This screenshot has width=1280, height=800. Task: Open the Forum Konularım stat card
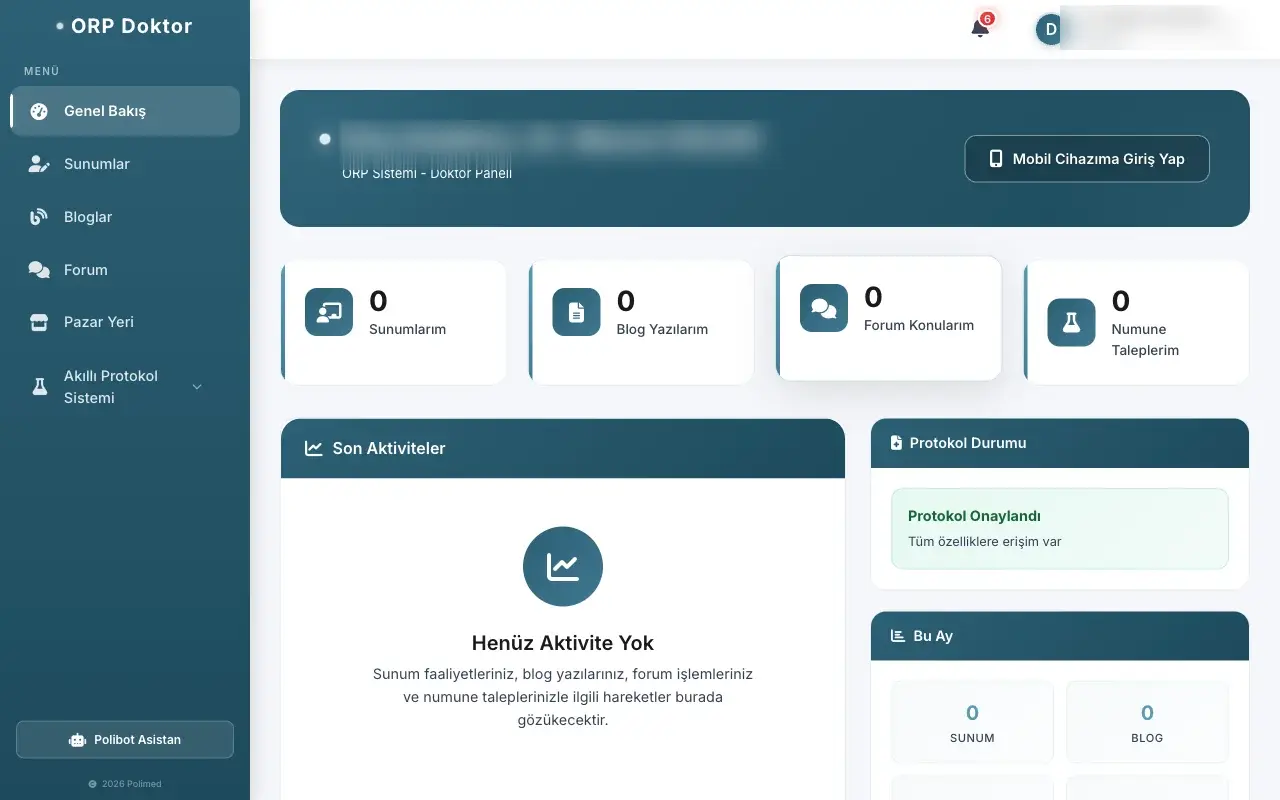[889, 318]
